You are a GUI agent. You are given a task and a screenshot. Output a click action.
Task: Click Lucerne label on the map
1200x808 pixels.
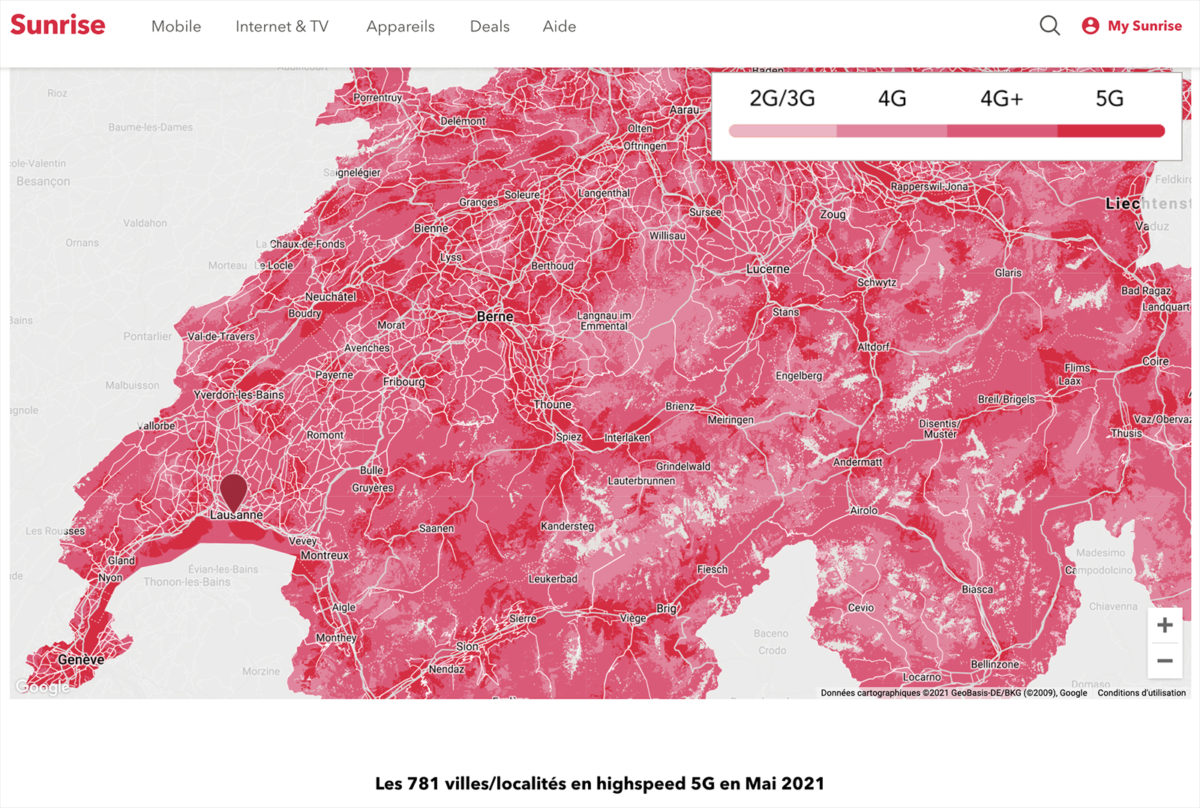(x=768, y=269)
